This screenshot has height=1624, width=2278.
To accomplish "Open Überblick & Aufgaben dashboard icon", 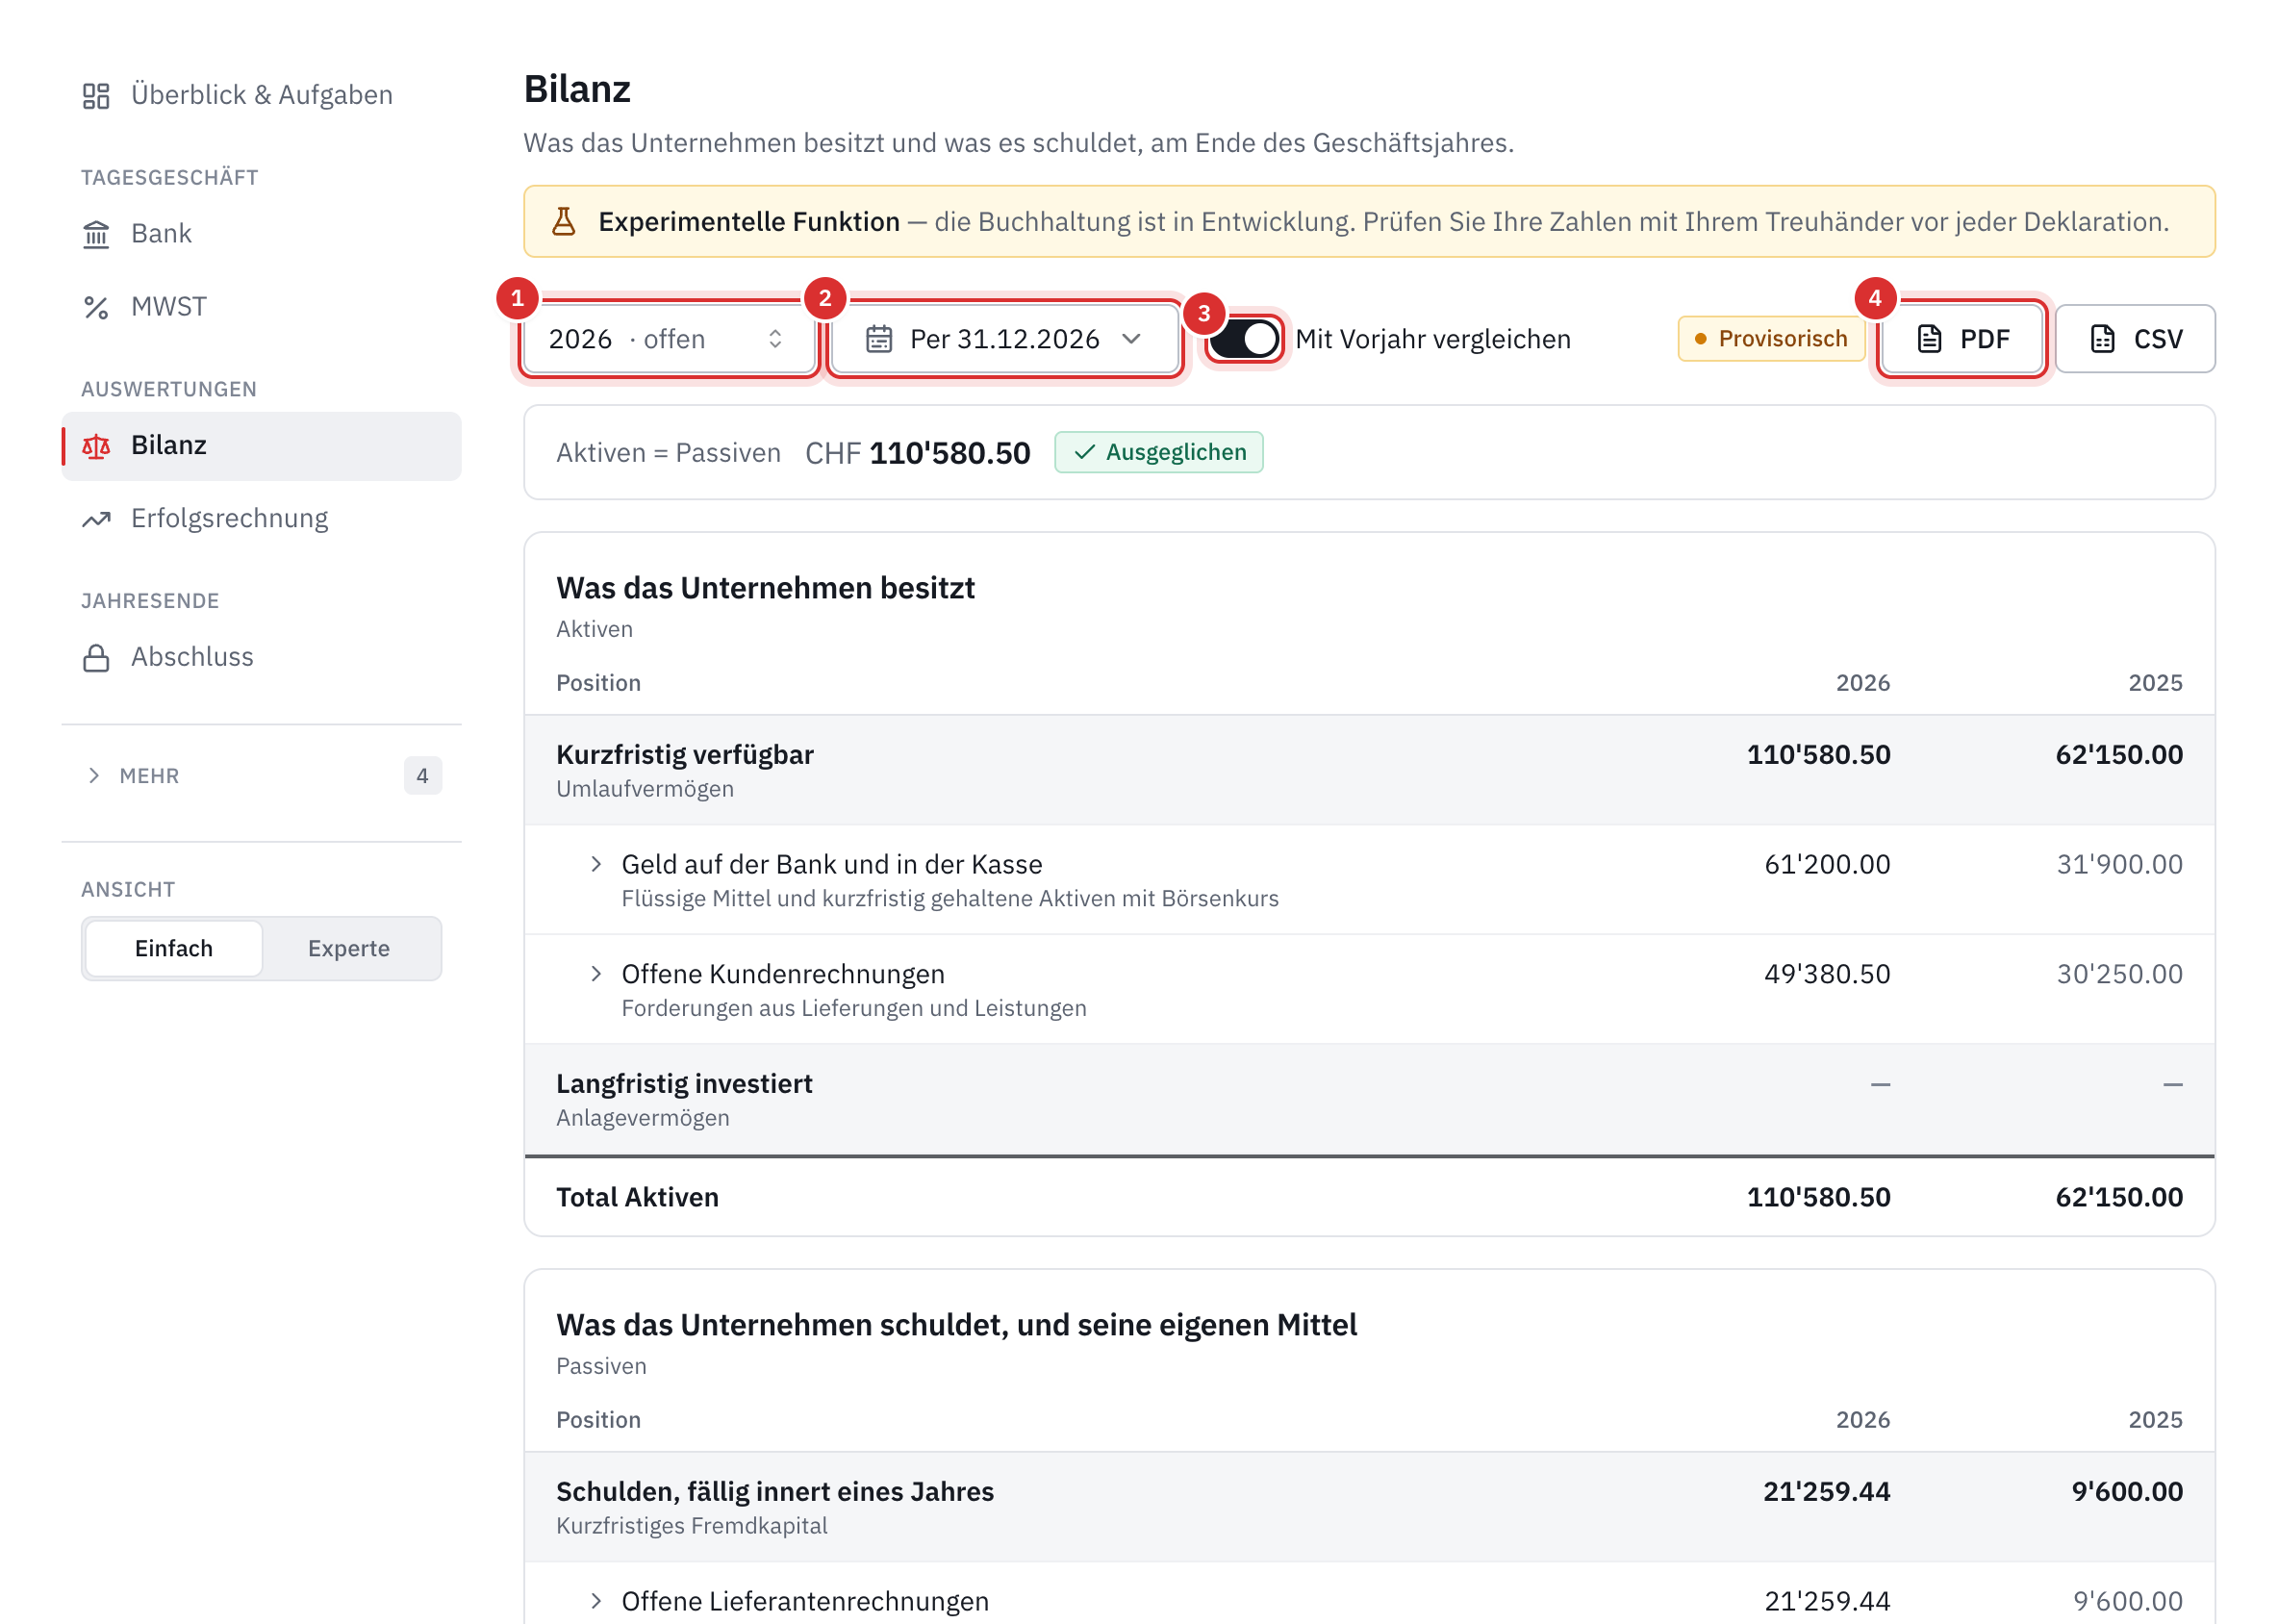I will coord(96,96).
